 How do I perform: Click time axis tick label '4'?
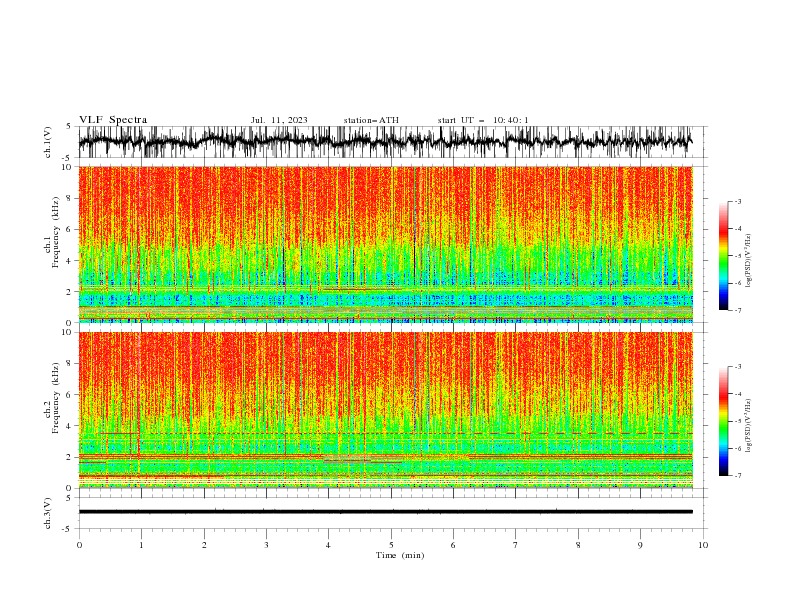coord(328,545)
